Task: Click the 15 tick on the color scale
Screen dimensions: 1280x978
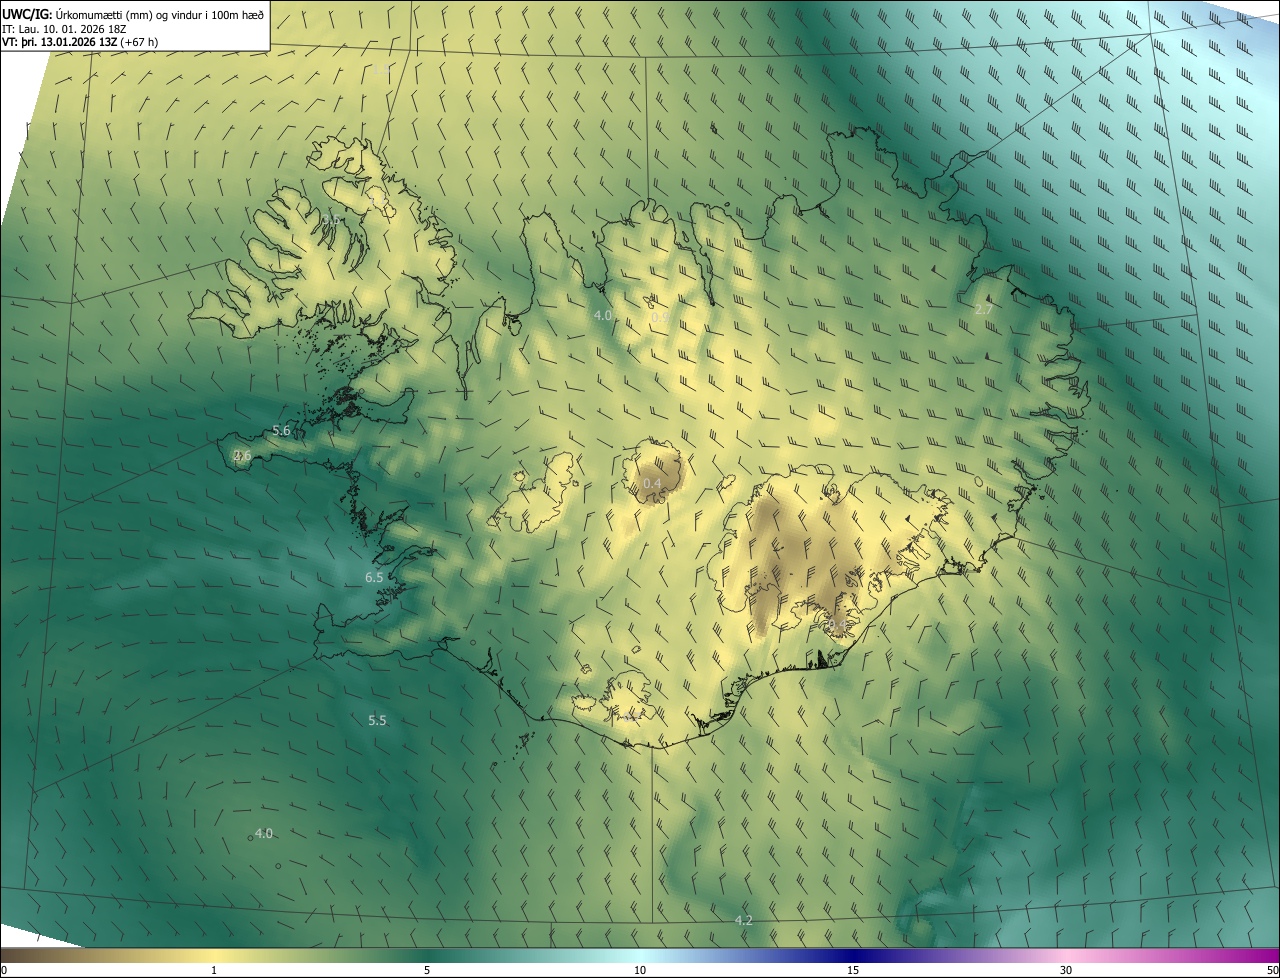Action: [x=853, y=970]
